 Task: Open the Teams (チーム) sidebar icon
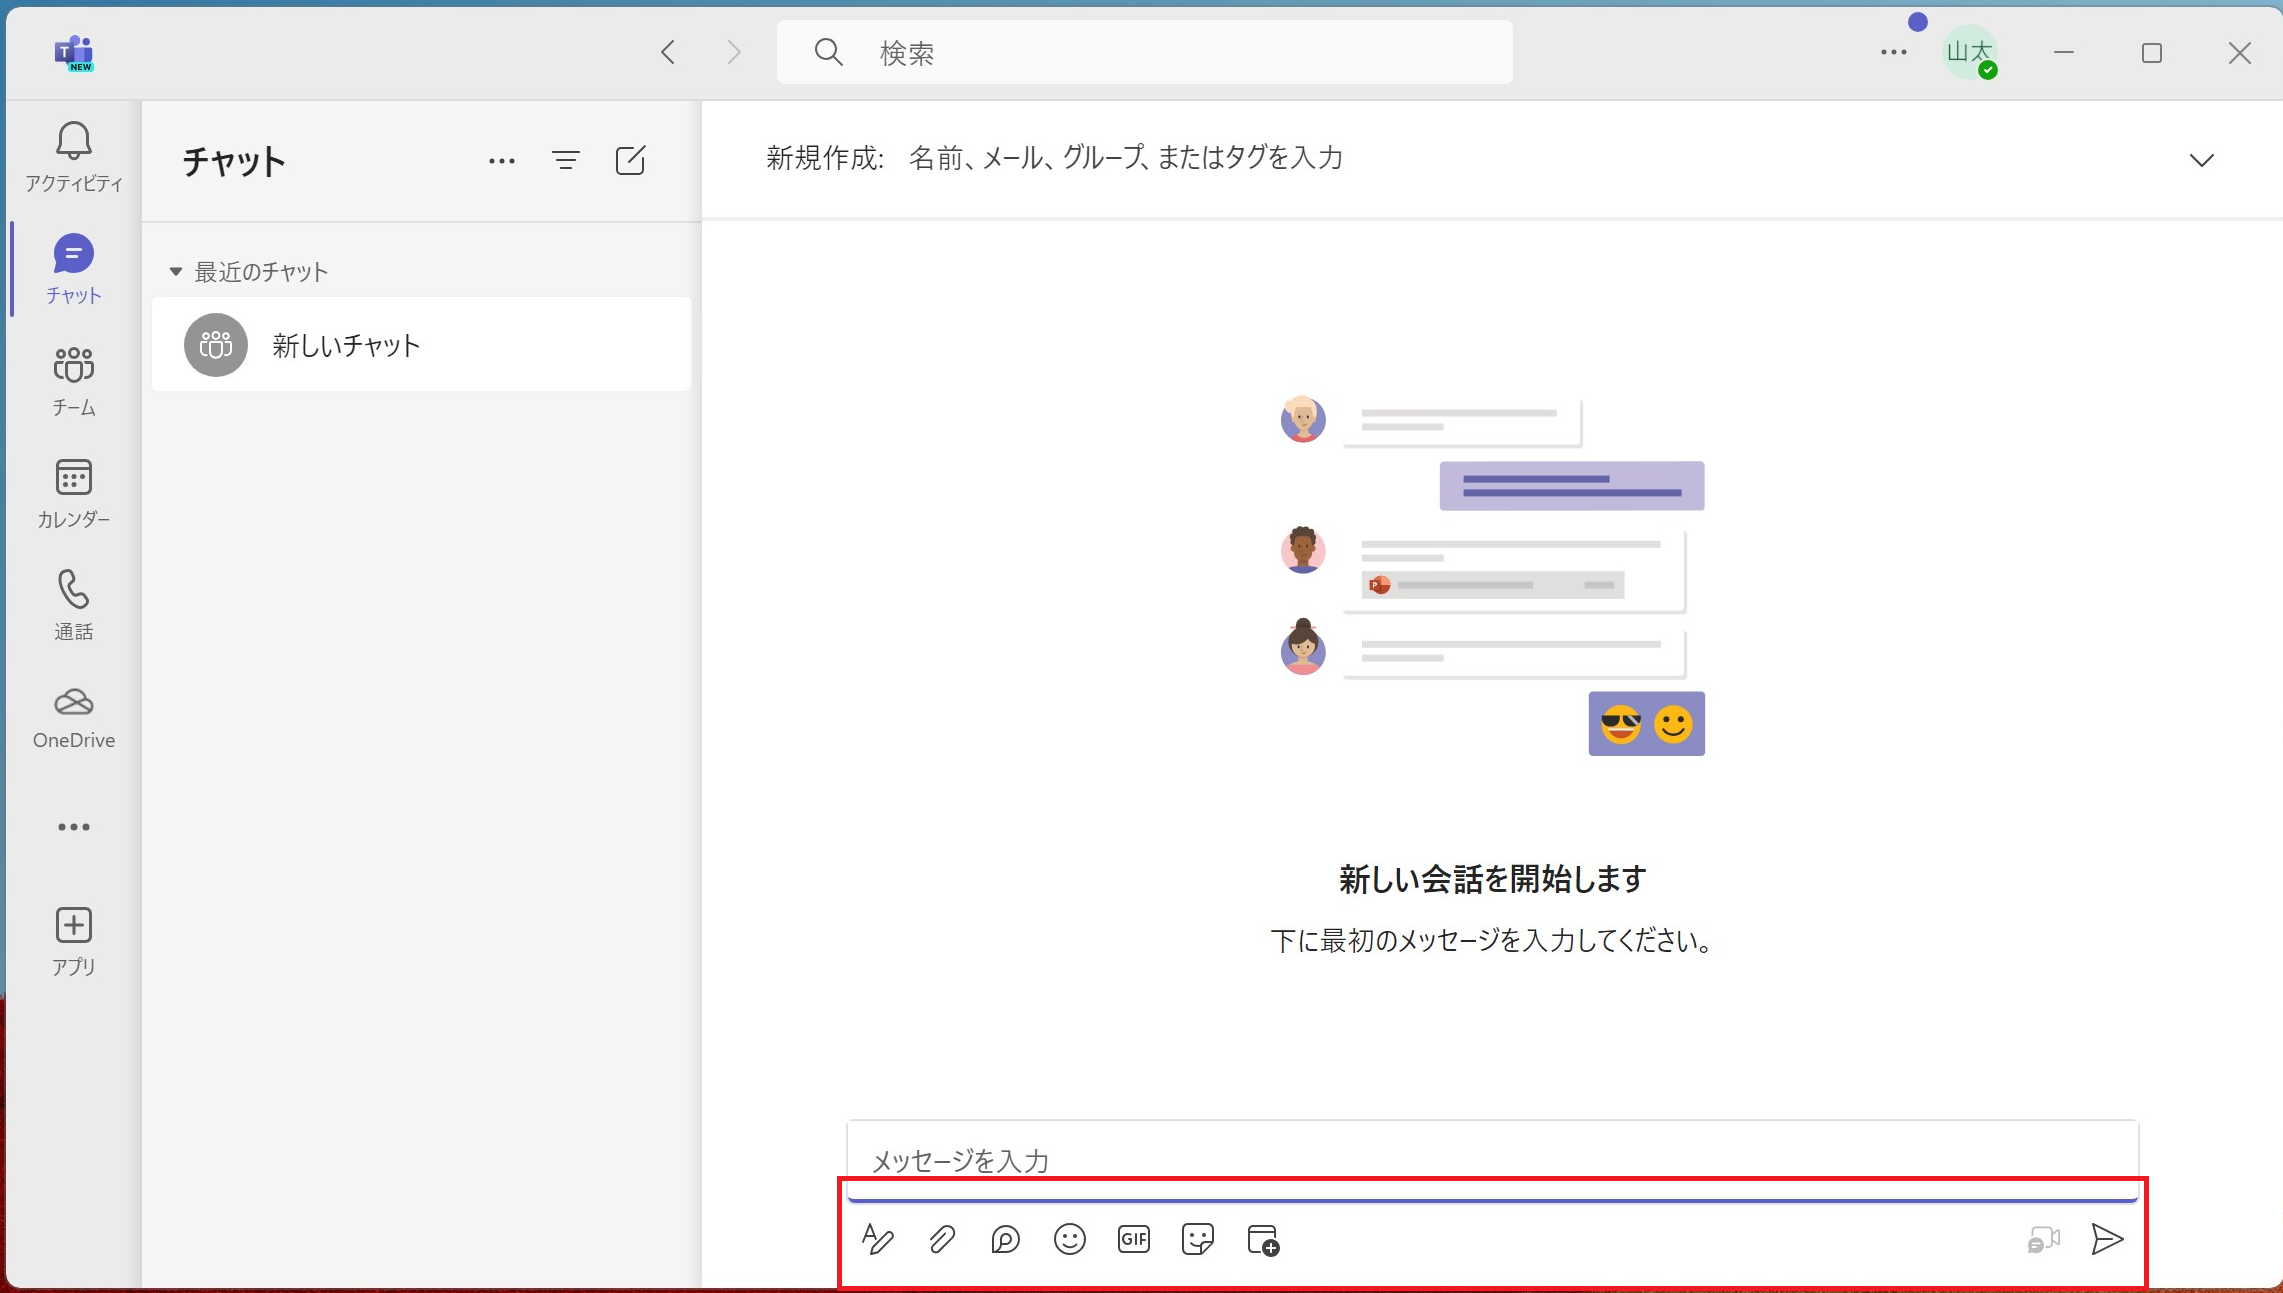tap(74, 366)
